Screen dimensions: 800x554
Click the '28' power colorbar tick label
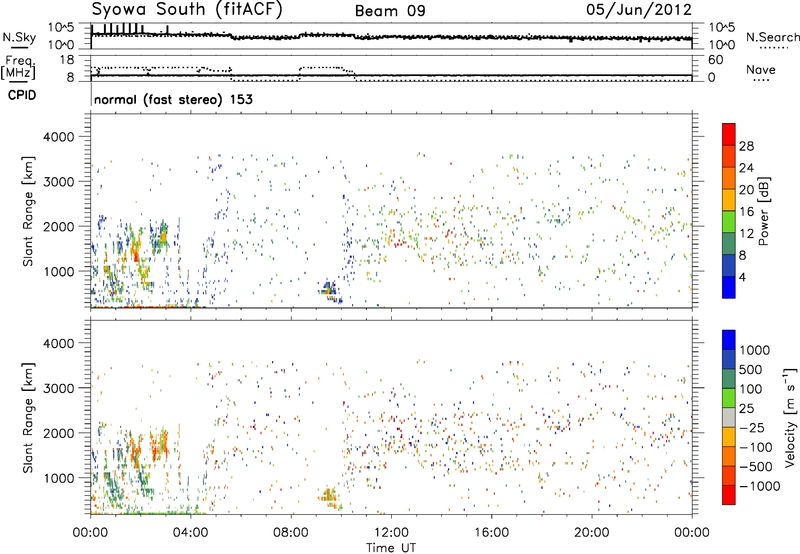pos(746,146)
